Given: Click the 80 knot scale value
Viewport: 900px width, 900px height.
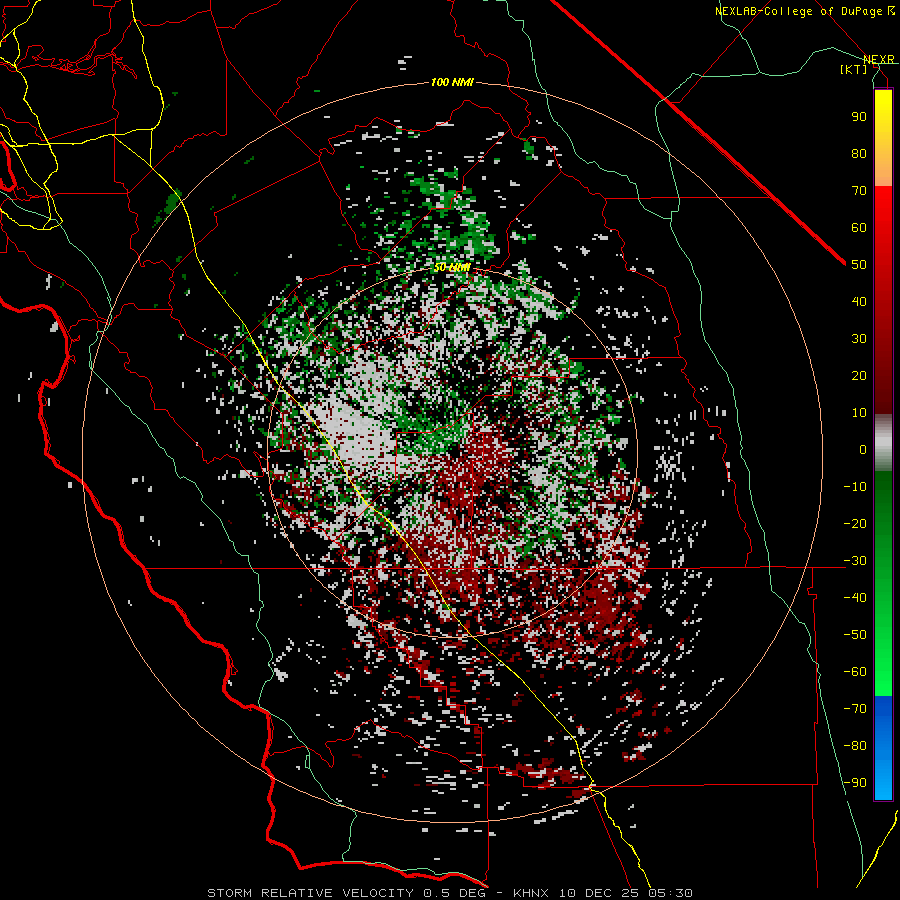Looking at the screenshot, I should 859,153.
